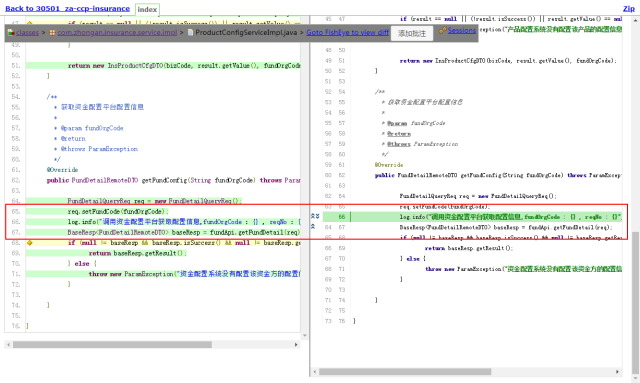This screenshot has width=640, height=383.
Task: Click the @Override line in the left pane
Action: coord(62,170)
